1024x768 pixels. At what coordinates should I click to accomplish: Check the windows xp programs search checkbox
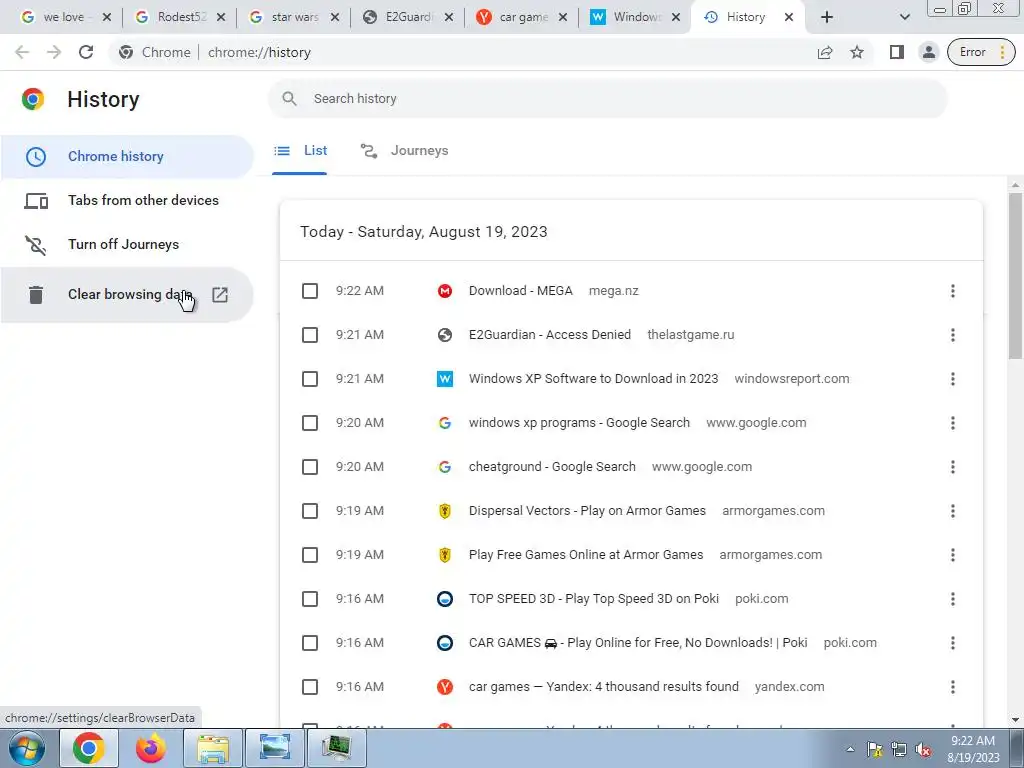(x=310, y=423)
